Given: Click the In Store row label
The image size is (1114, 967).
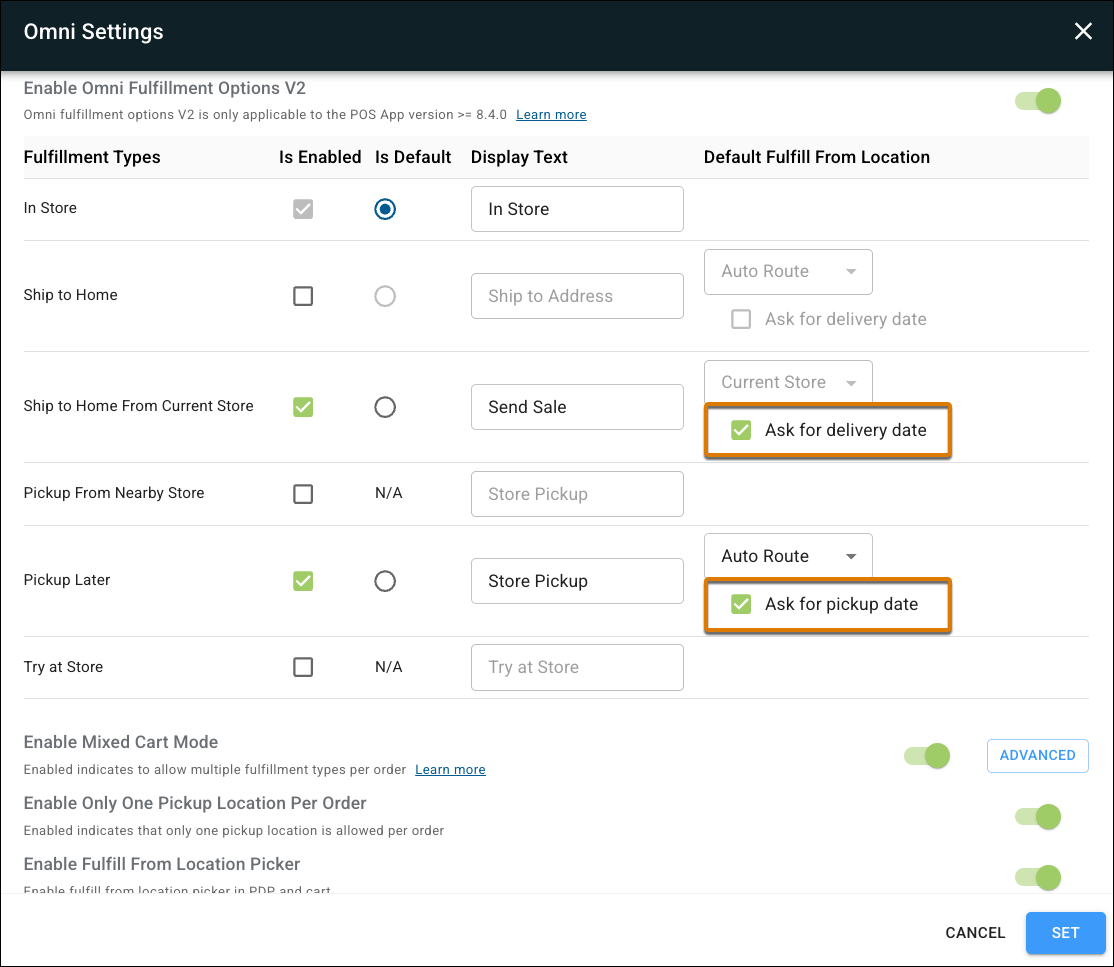Looking at the screenshot, I should 50,208.
